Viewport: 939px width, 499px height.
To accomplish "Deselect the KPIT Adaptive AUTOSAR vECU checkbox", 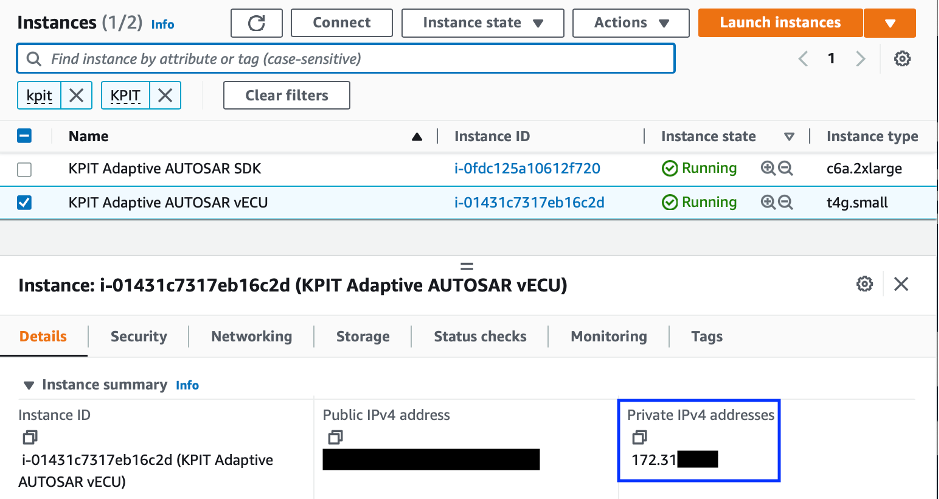I will [25, 203].
